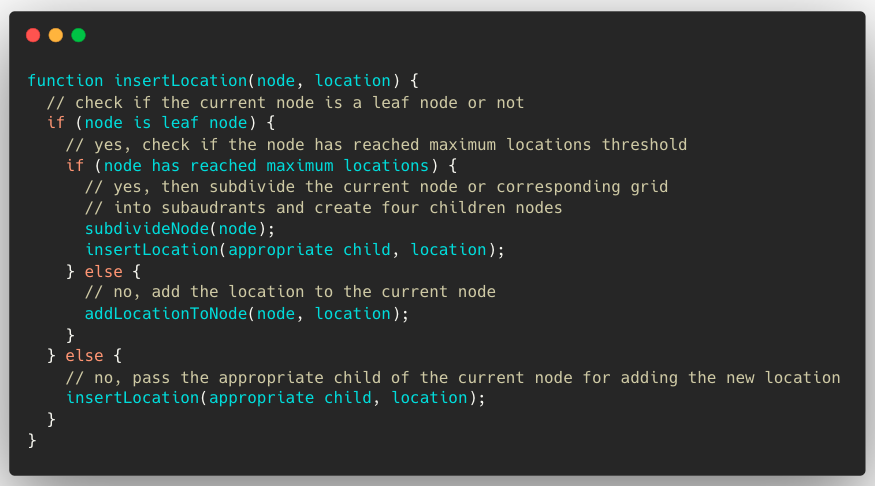Click the red close window dot

[33, 35]
